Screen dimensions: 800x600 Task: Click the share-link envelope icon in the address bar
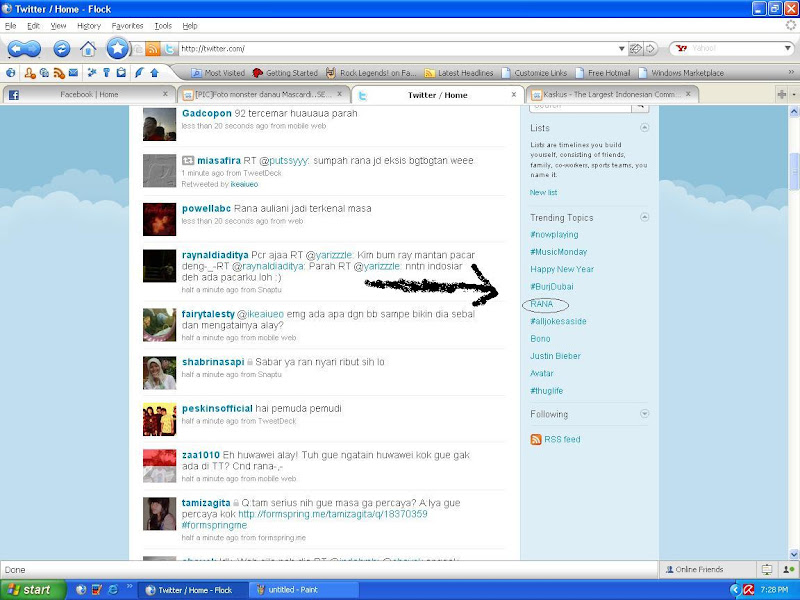[x=635, y=49]
